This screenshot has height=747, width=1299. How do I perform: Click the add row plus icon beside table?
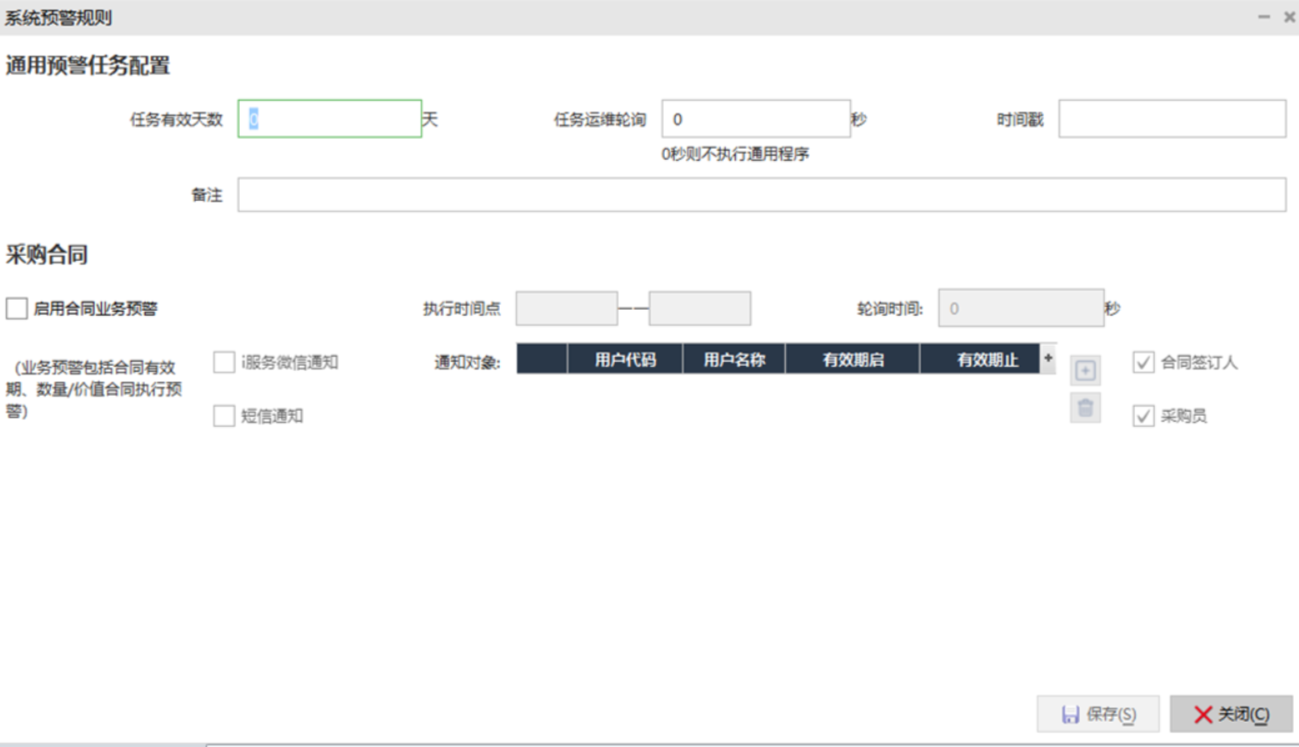[x=1085, y=371]
